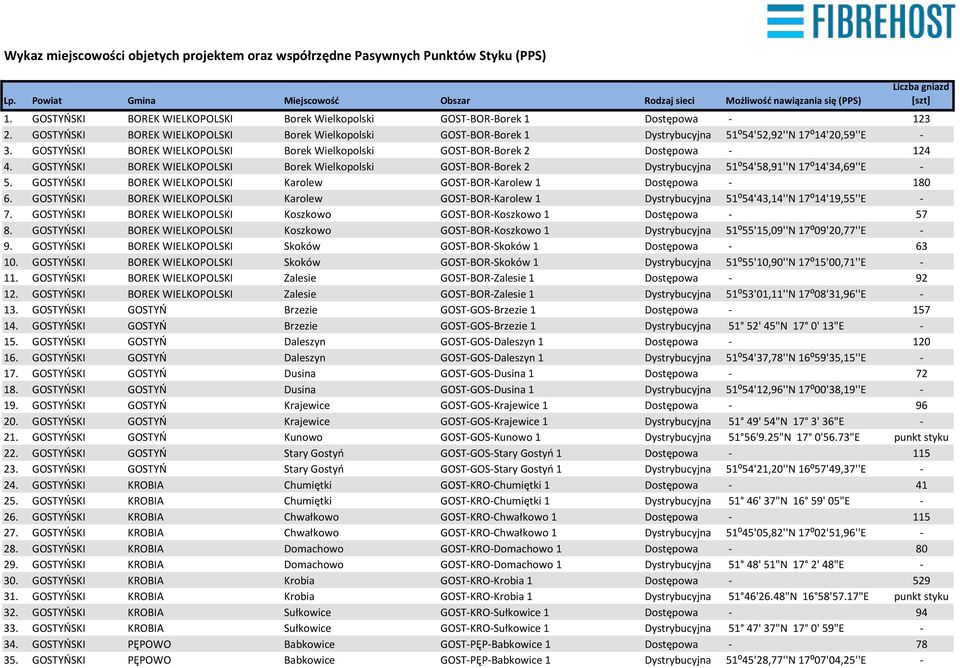This screenshot has width=960, height=668.
Task: Select socket count 529
Action: (921, 580)
